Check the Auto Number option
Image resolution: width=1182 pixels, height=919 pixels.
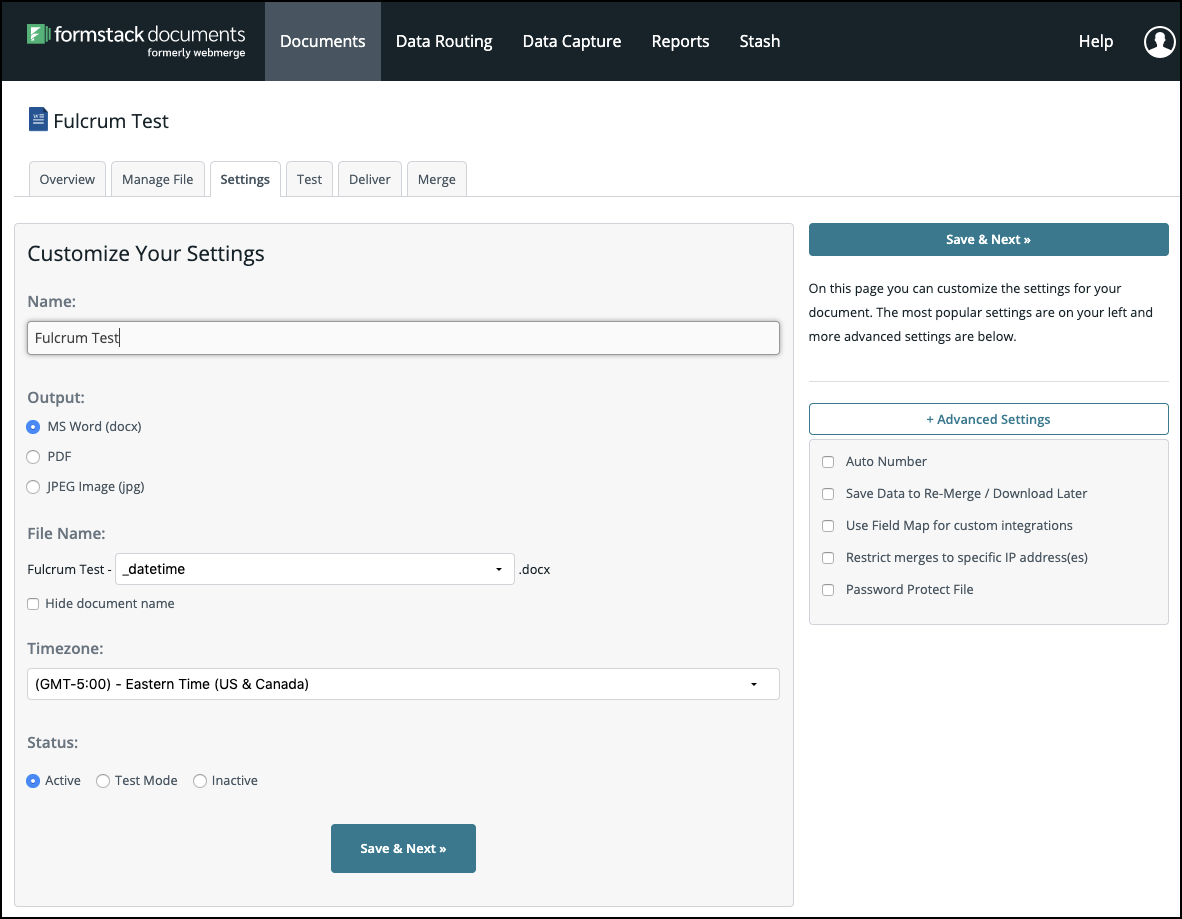828,462
